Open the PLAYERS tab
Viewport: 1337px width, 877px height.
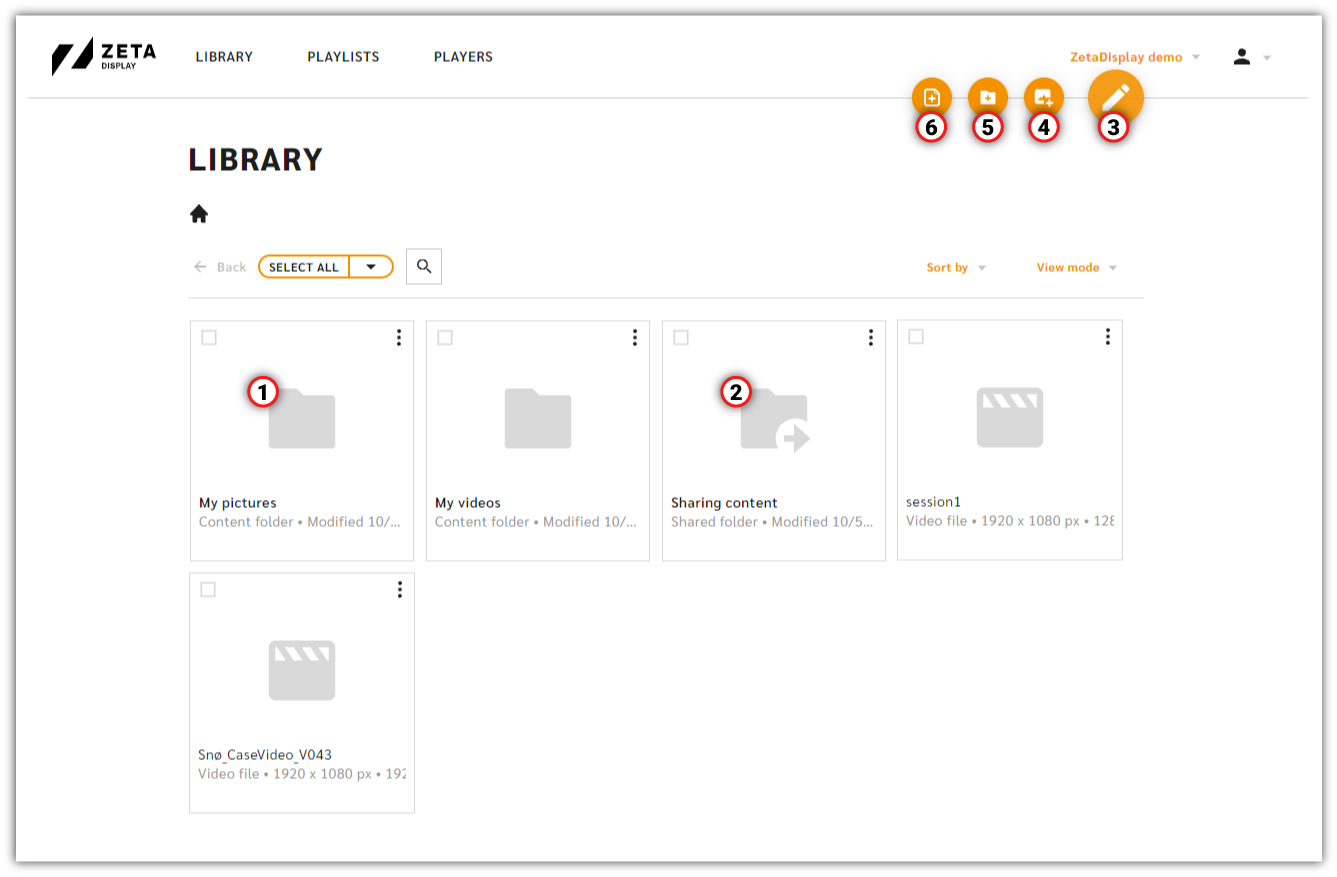click(x=463, y=57)
